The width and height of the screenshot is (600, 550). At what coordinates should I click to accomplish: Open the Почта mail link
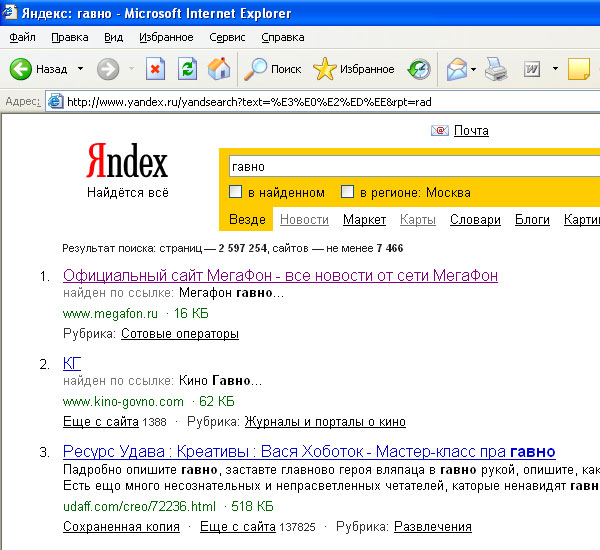point(470,131)
